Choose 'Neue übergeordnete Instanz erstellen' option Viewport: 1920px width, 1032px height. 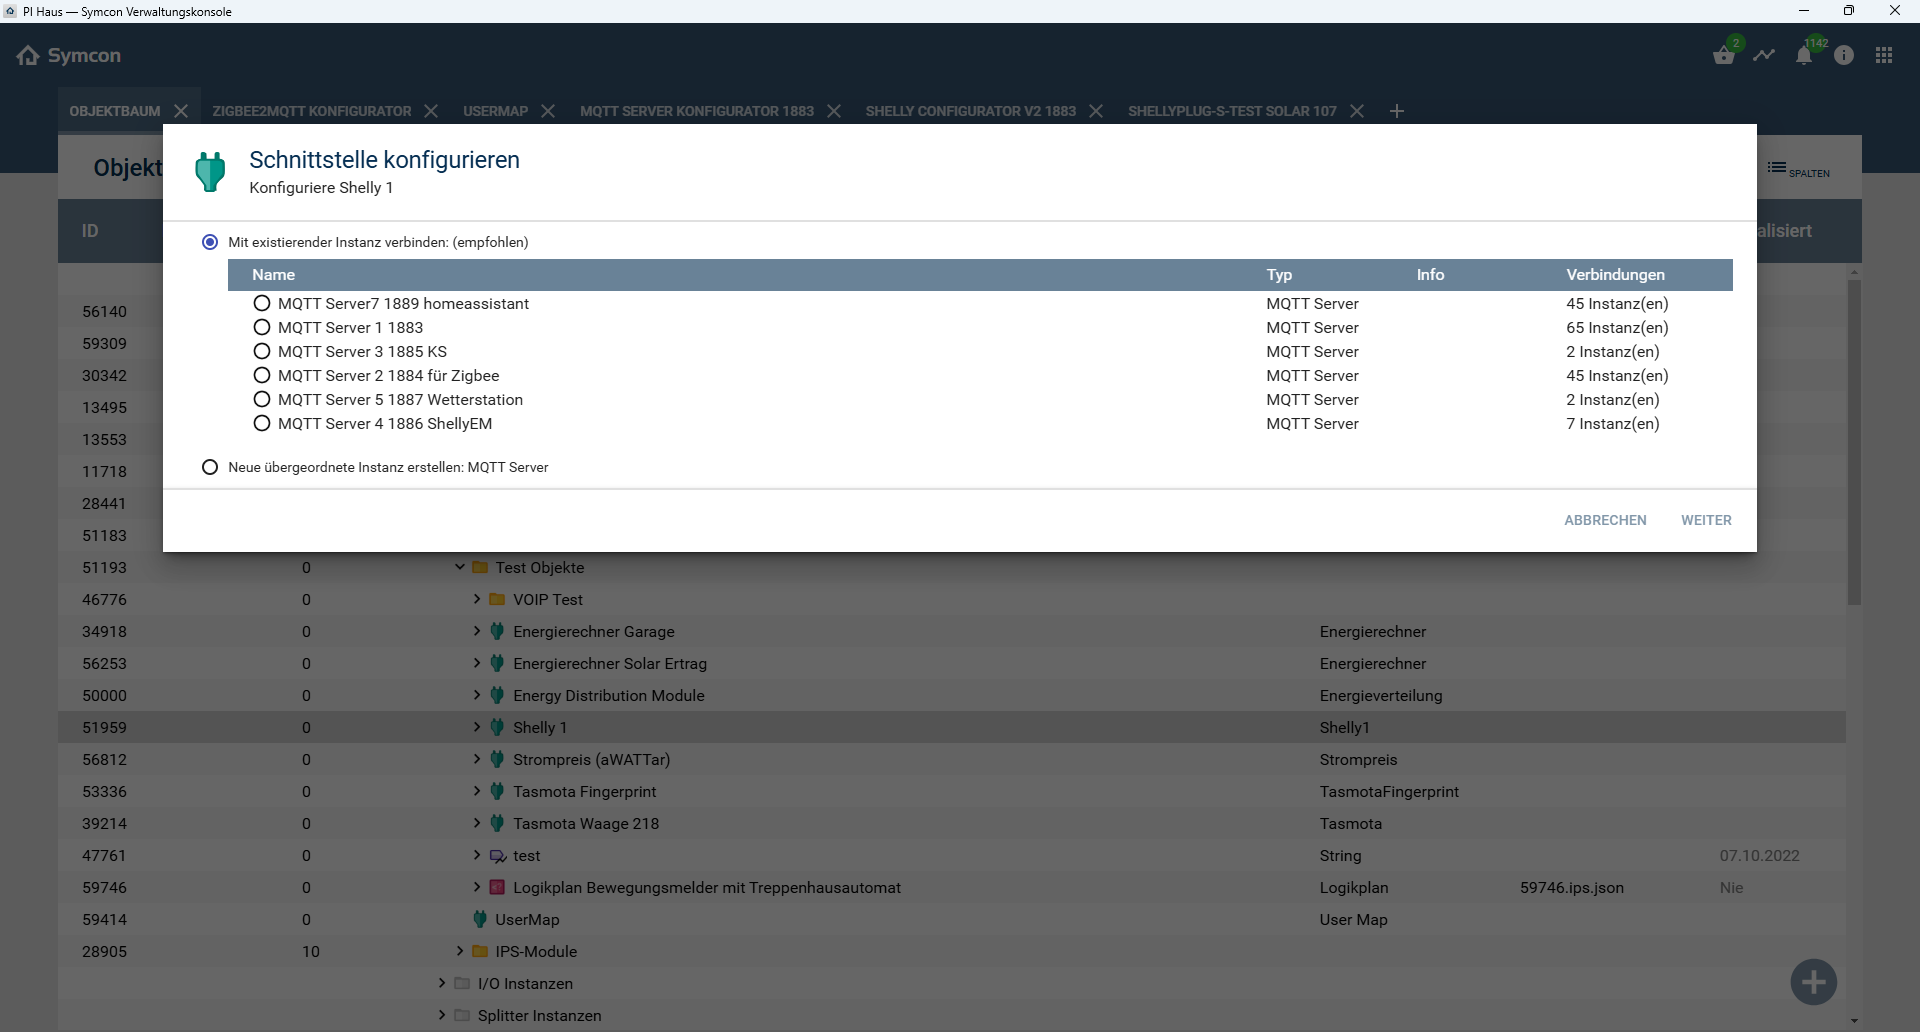[210, 467]
